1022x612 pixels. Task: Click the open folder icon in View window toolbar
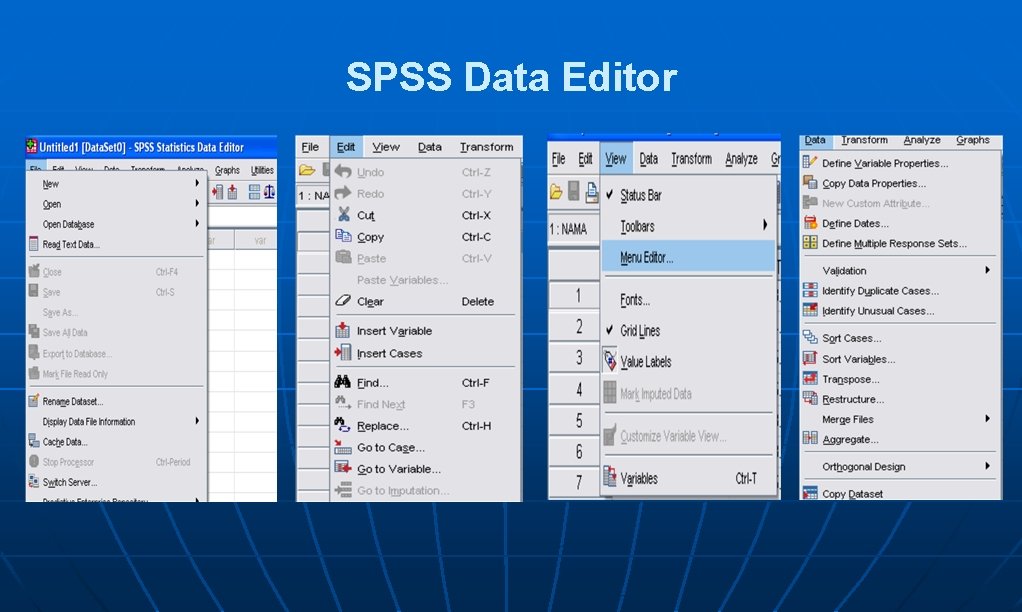(x=556, y=192)
